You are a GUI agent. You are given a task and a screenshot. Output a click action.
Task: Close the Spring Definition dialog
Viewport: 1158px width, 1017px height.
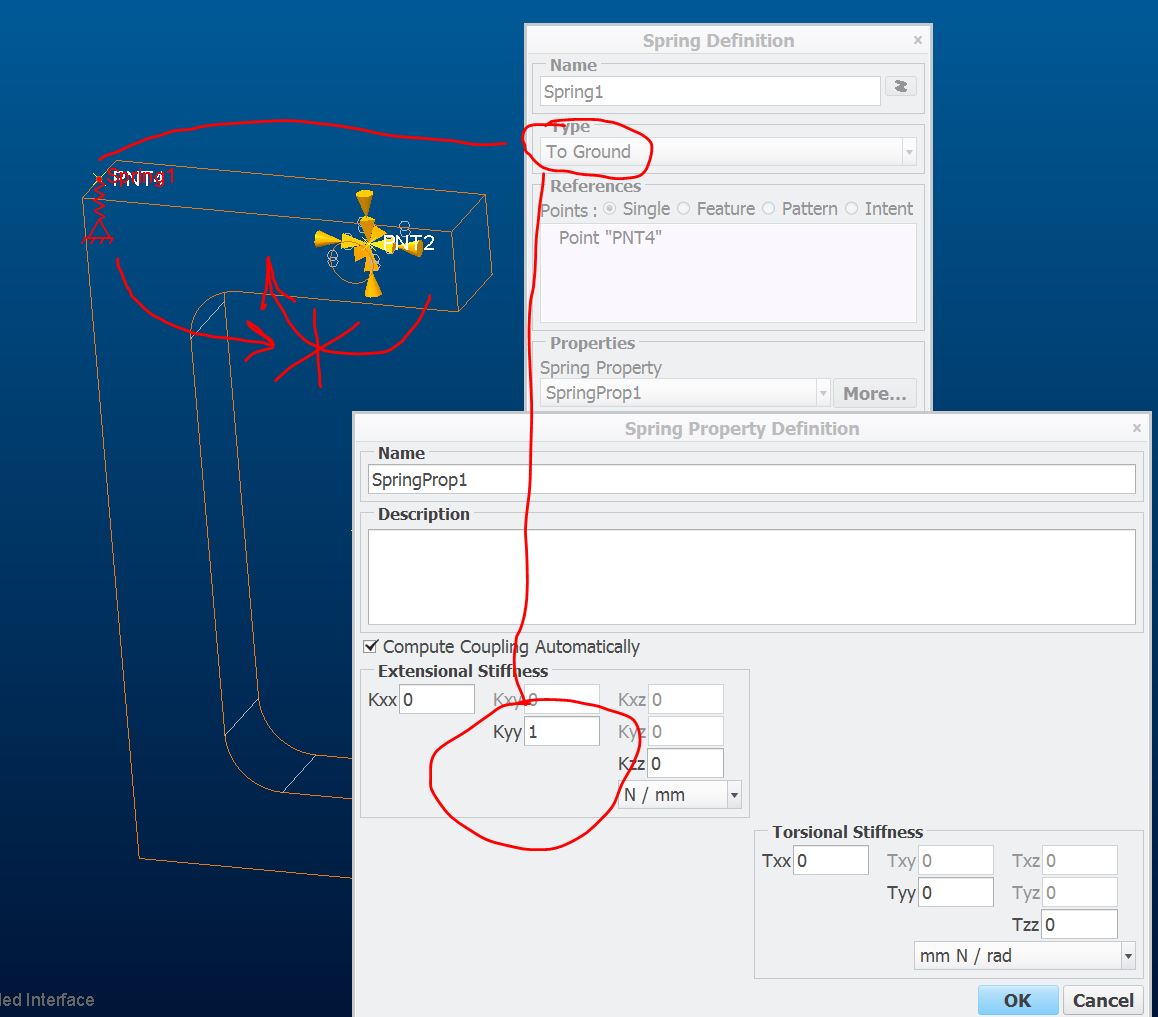coord(917,40)
